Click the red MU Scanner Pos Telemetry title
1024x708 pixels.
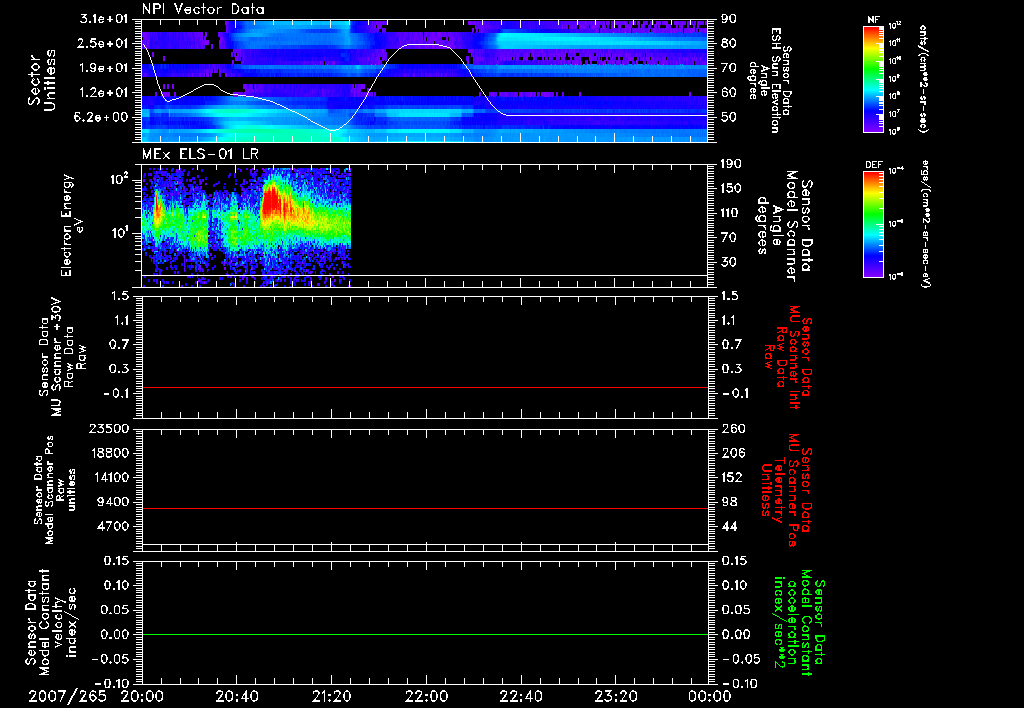click(x=787, y=490)
